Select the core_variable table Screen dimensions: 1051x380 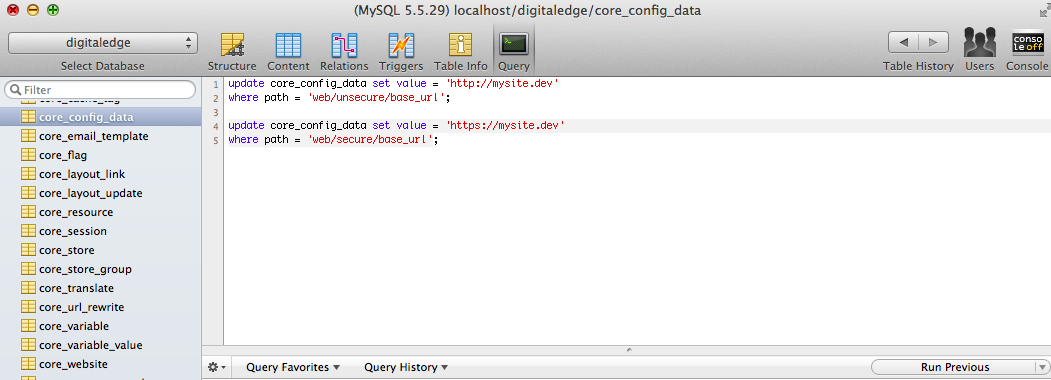(101, 326)
